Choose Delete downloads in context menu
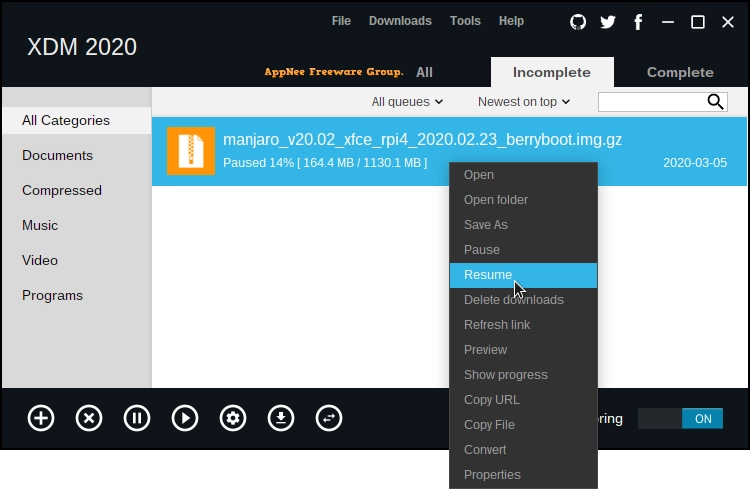Screen dimensions: 750x489 click(523, 300)
